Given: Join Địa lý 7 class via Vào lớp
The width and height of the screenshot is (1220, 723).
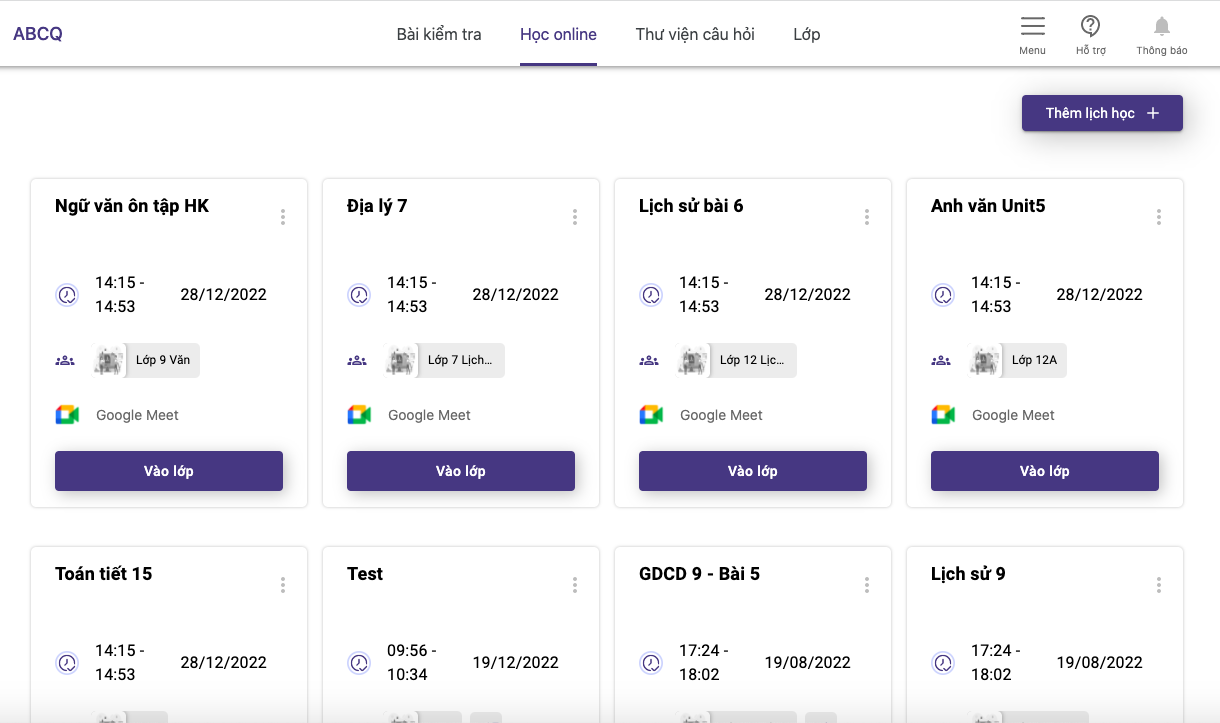Looking at the screenshot, I should pos(461,471).
